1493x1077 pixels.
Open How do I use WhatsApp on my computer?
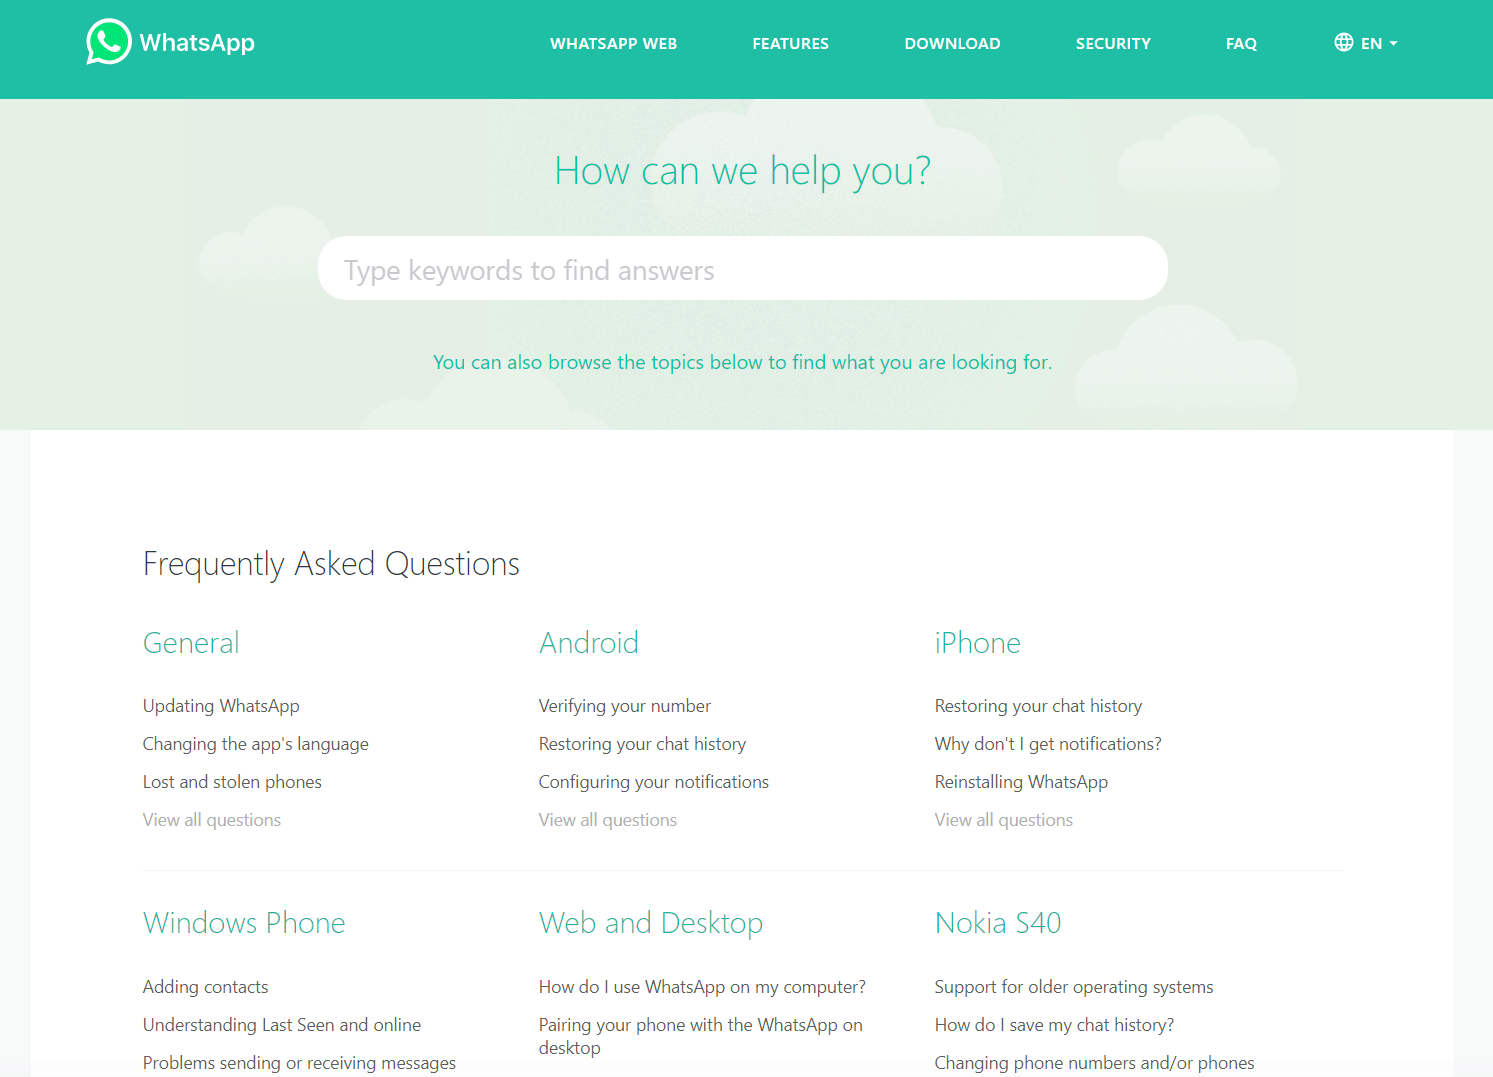point(702,987)
